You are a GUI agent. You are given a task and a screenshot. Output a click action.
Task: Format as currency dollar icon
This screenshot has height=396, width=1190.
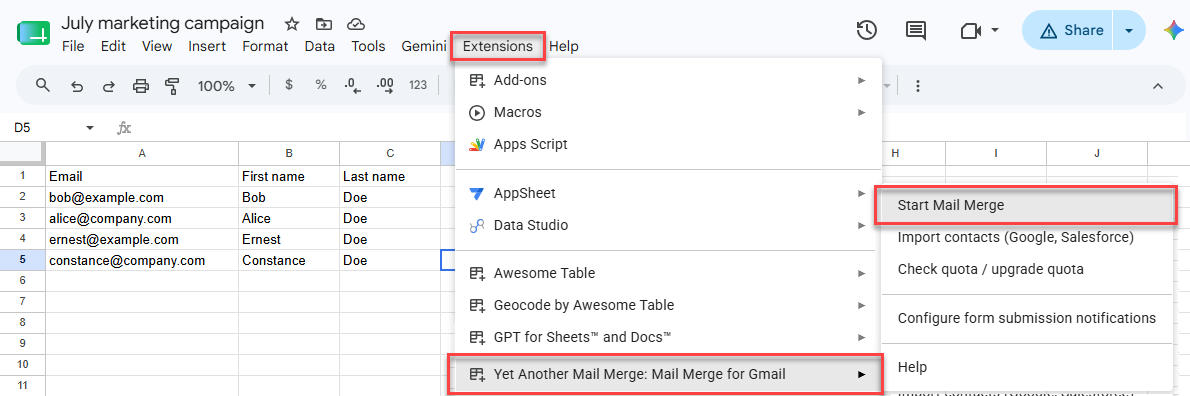288,85
